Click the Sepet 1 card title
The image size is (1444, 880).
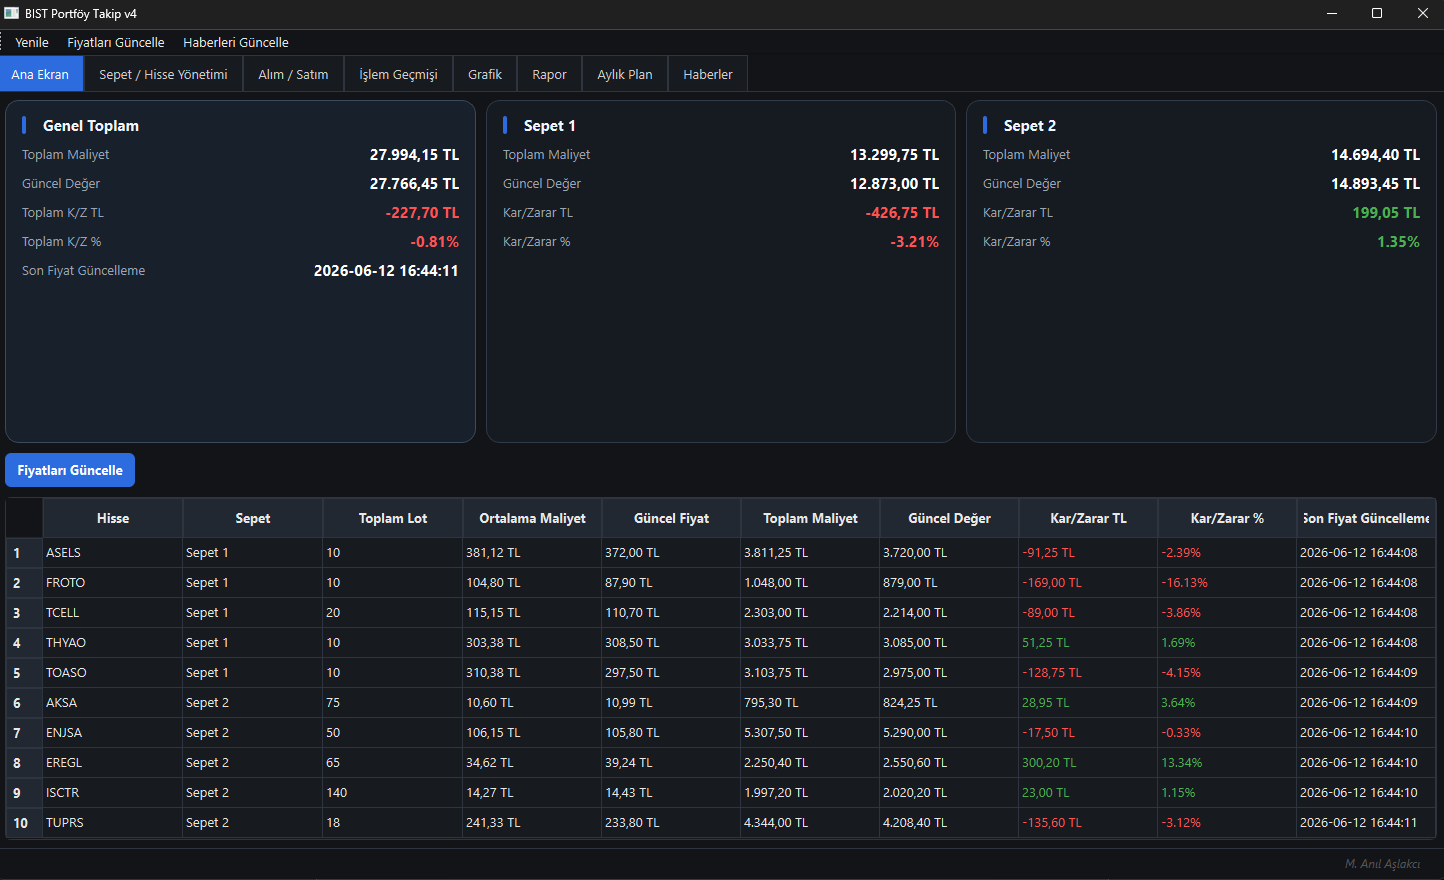pyautogui.click(x=549, y=126)
